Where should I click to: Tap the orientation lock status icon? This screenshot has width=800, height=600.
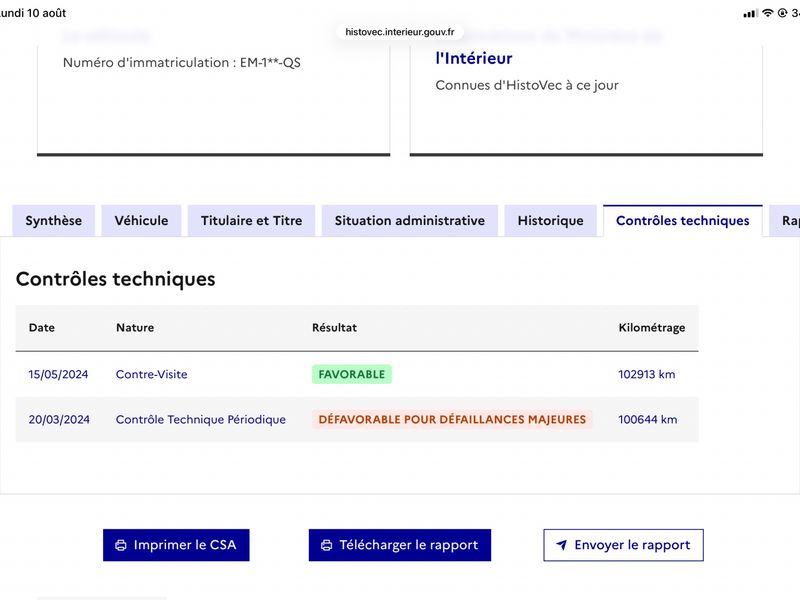click(x=782, y=13)
